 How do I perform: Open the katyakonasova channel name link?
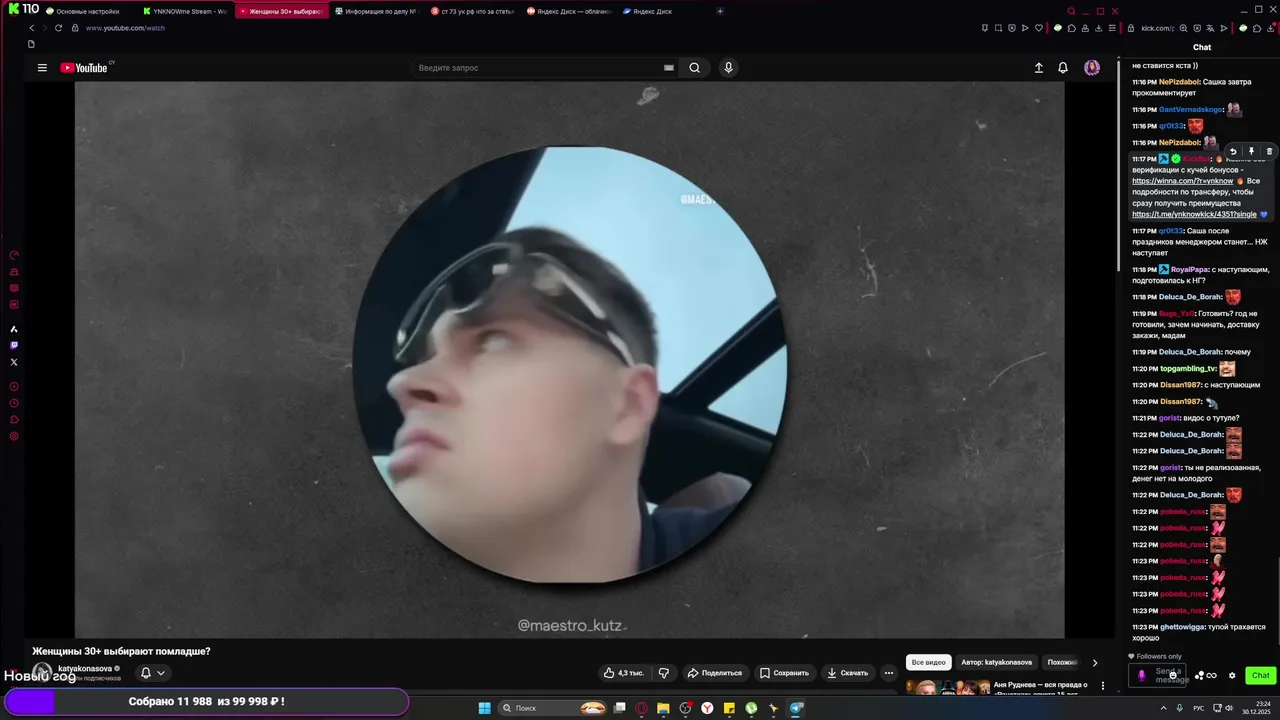85,668
